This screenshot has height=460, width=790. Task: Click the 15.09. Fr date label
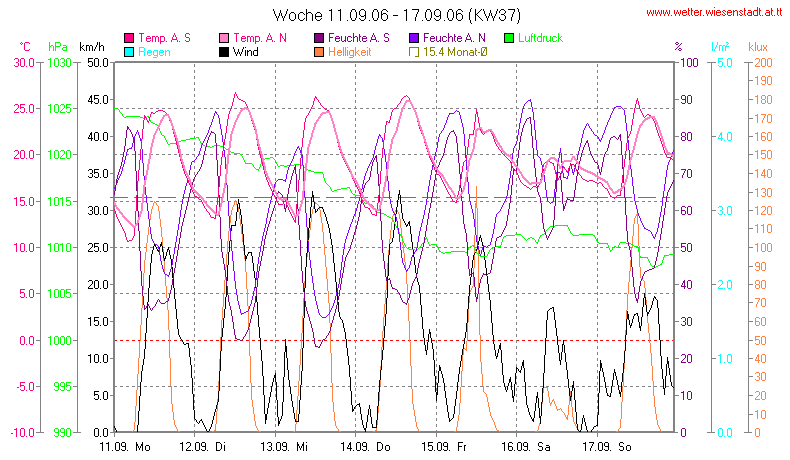pyautogui.click(x=444, y=446)
